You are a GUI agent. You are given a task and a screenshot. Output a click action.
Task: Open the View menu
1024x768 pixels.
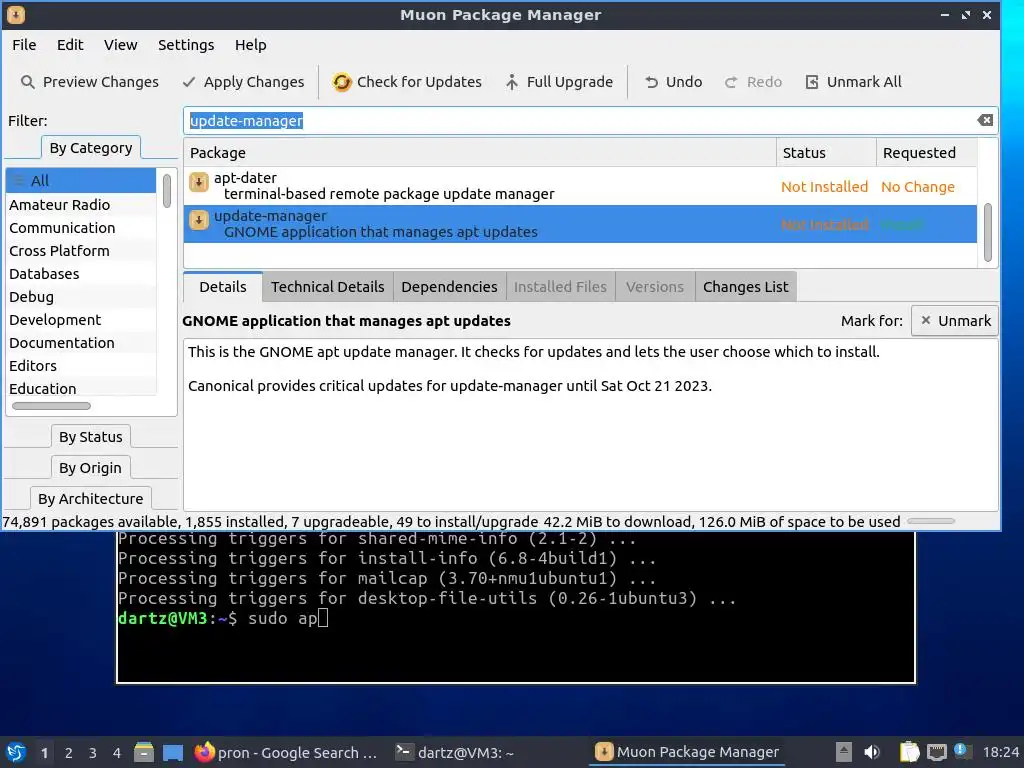120,45
